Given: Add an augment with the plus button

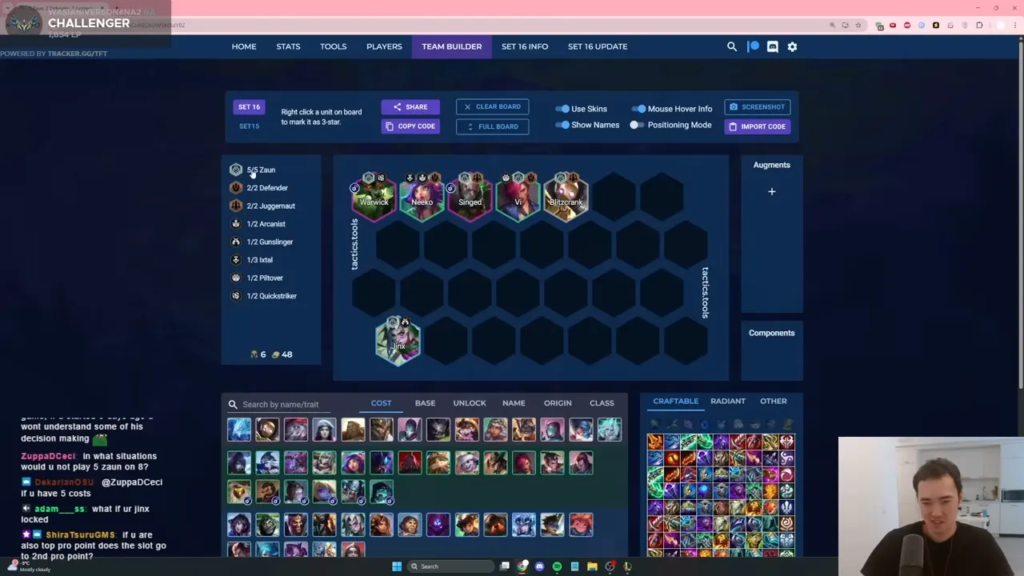Looking at the screenshot, I should tap(771, 191).
